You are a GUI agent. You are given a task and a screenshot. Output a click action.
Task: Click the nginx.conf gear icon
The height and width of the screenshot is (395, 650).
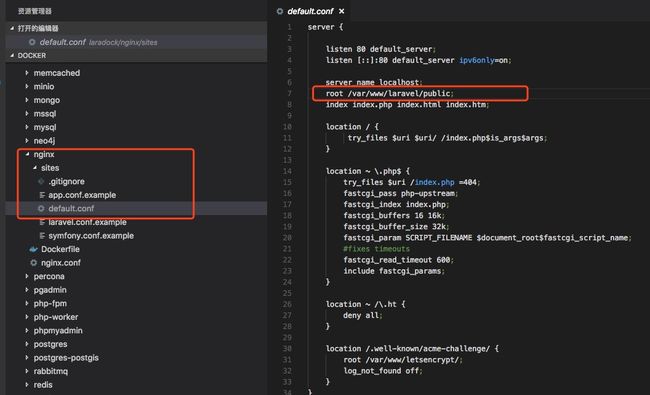[34, 262]
